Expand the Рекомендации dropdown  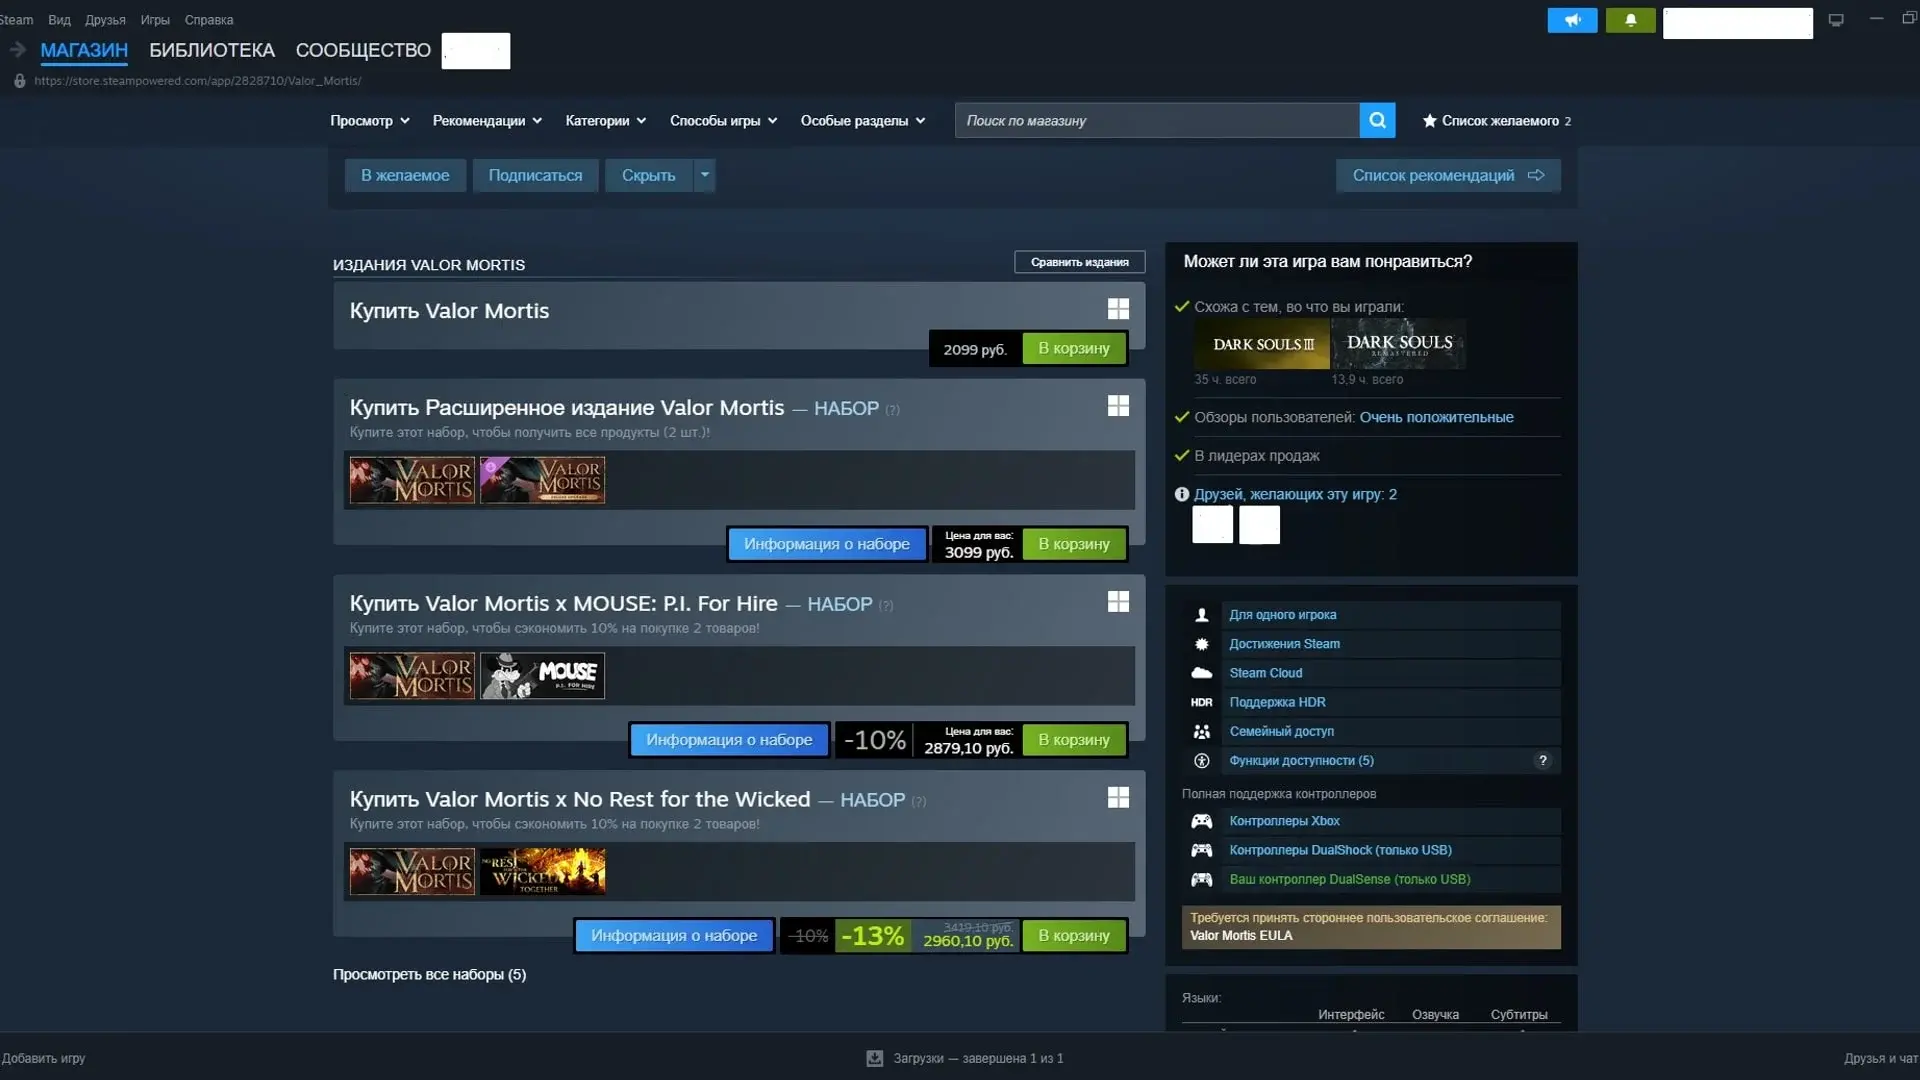click(487, 121)
